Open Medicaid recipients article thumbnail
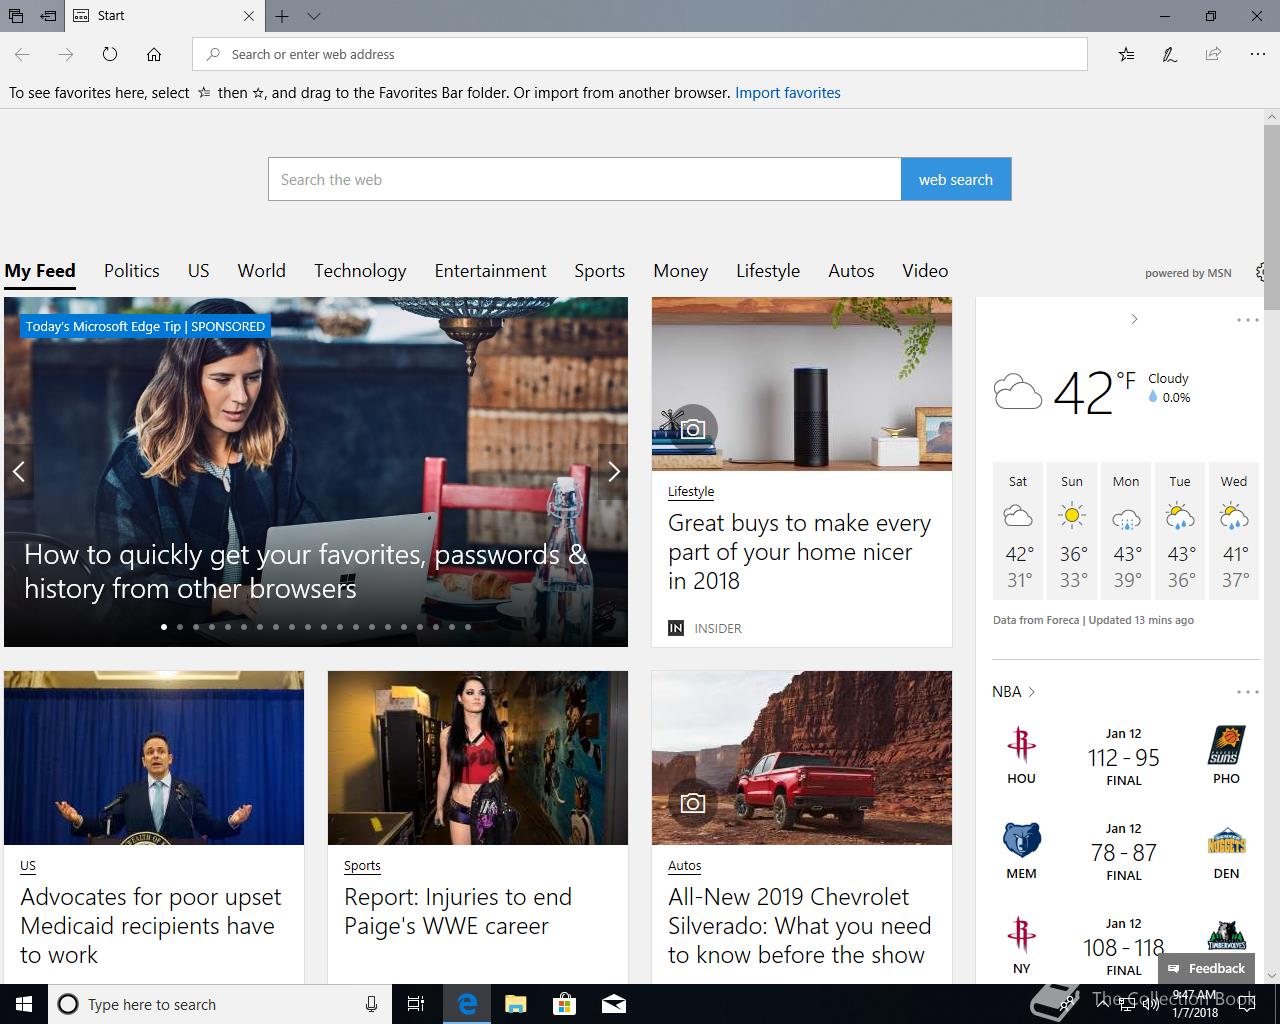Screen dimensions: 1280x1024 pyautogui.click(x=154, y=758)
